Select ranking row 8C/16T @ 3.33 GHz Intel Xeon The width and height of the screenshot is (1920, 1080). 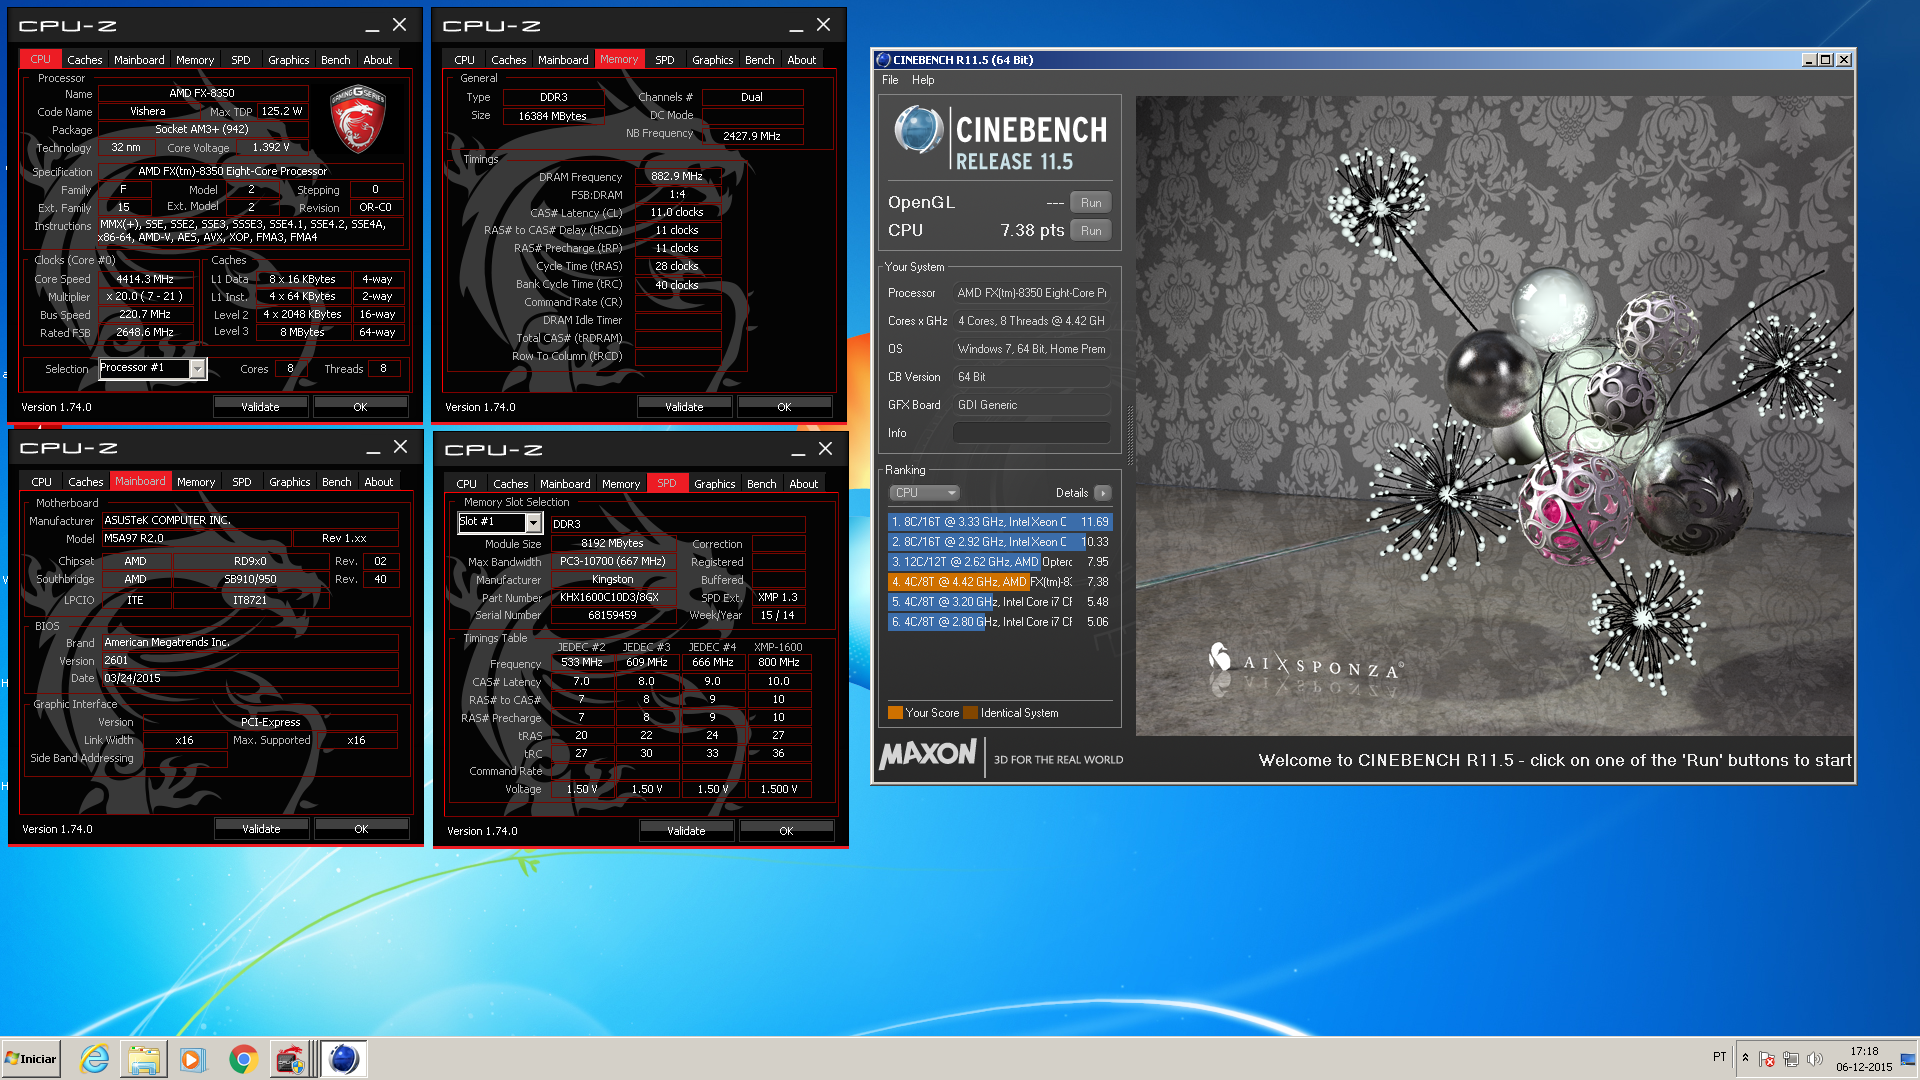(1000, 522)
